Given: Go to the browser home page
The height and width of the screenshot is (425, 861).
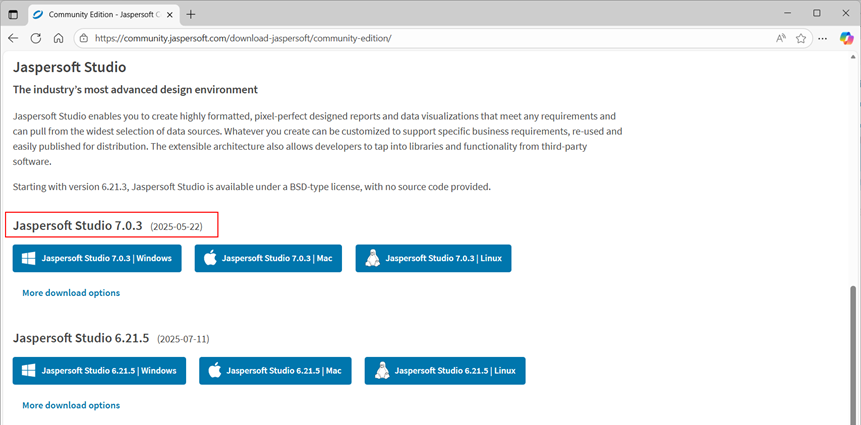Looking at the screenshot, I should pyautogui.click(x=59, y=38).
